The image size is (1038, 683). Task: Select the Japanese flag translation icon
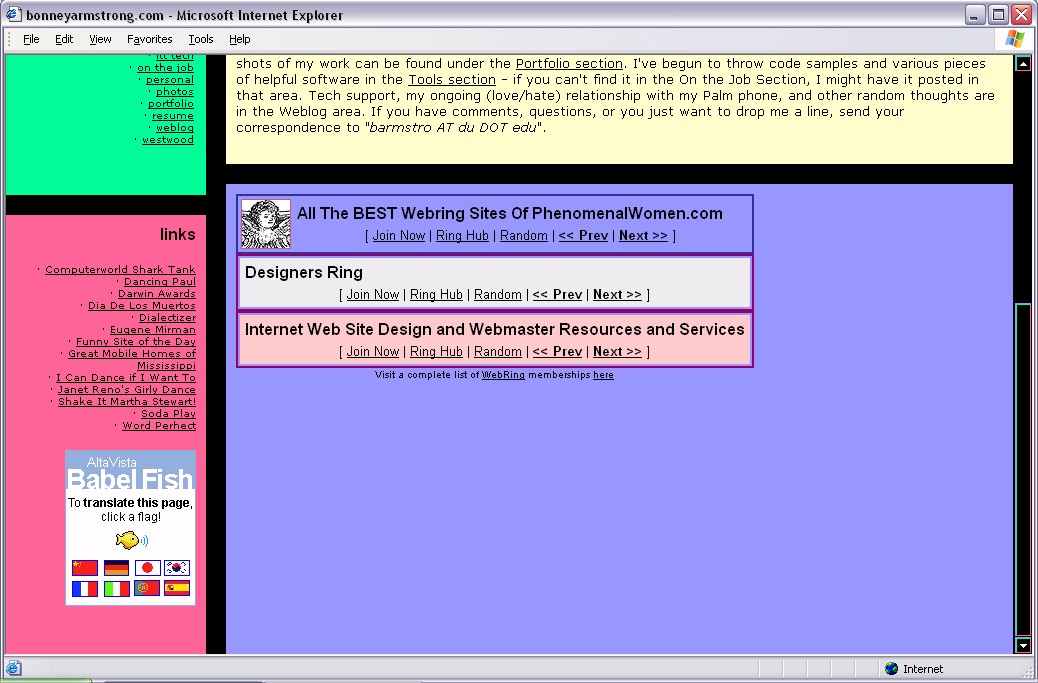click(147, 568)
